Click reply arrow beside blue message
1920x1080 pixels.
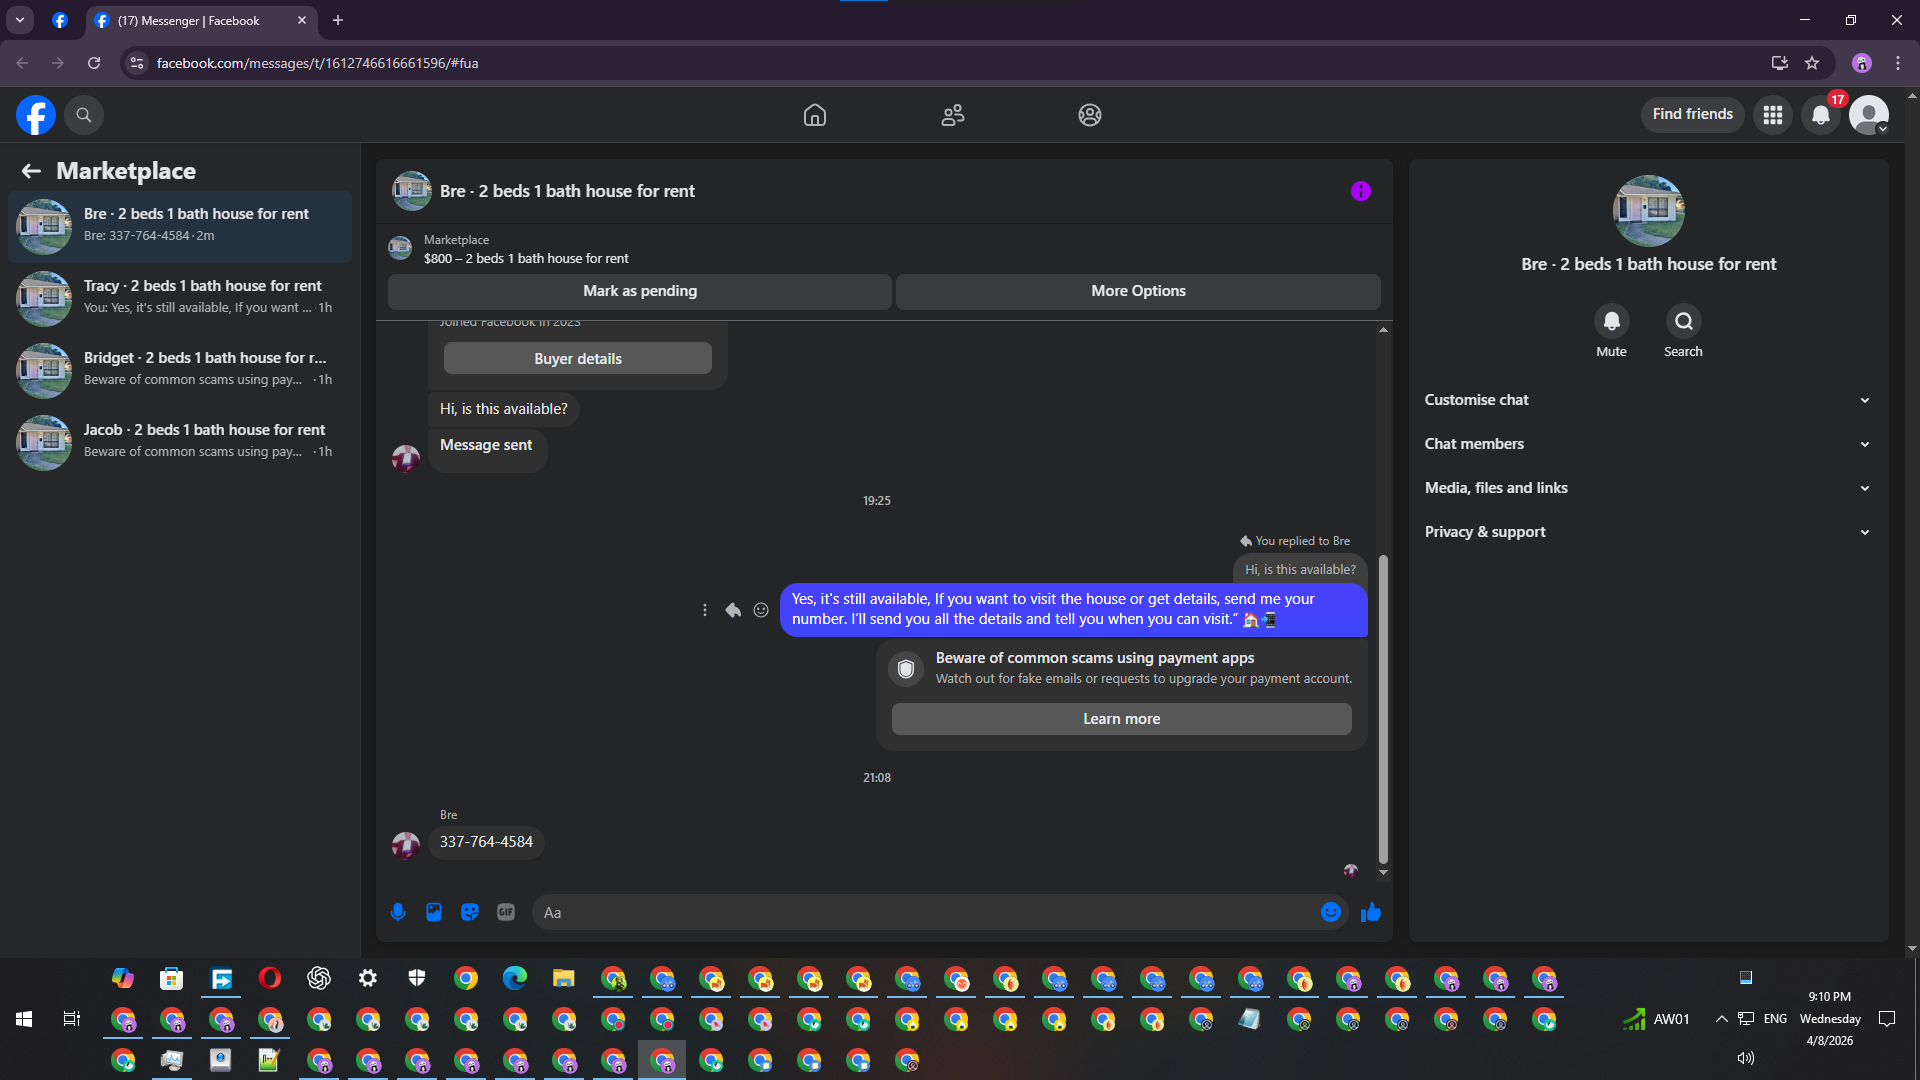tap(733, 610)
